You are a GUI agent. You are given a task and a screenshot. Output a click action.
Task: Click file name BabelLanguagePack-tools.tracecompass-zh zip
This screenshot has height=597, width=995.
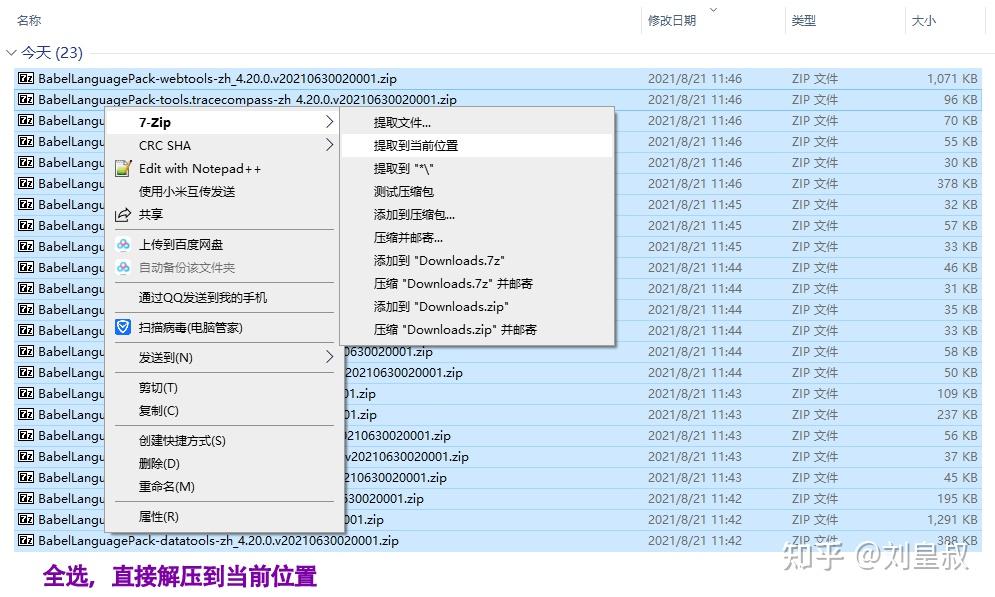click(x=247, y=100)
